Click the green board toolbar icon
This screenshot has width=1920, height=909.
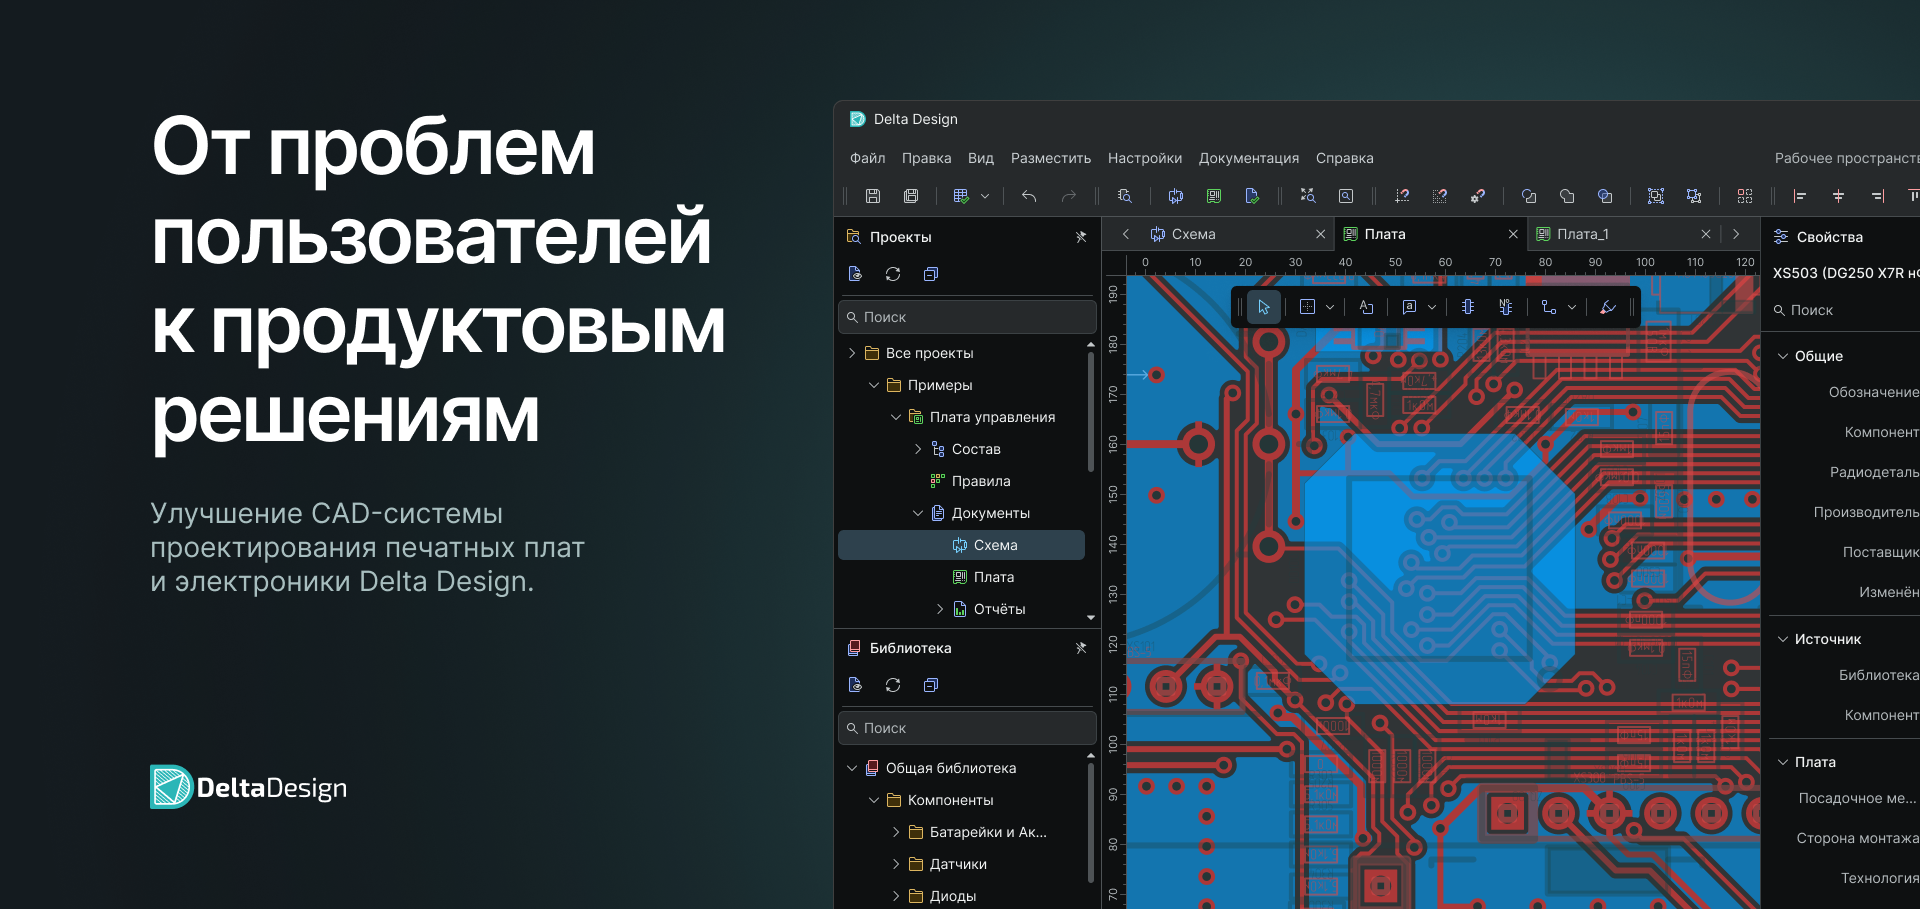click(1214, 196)
